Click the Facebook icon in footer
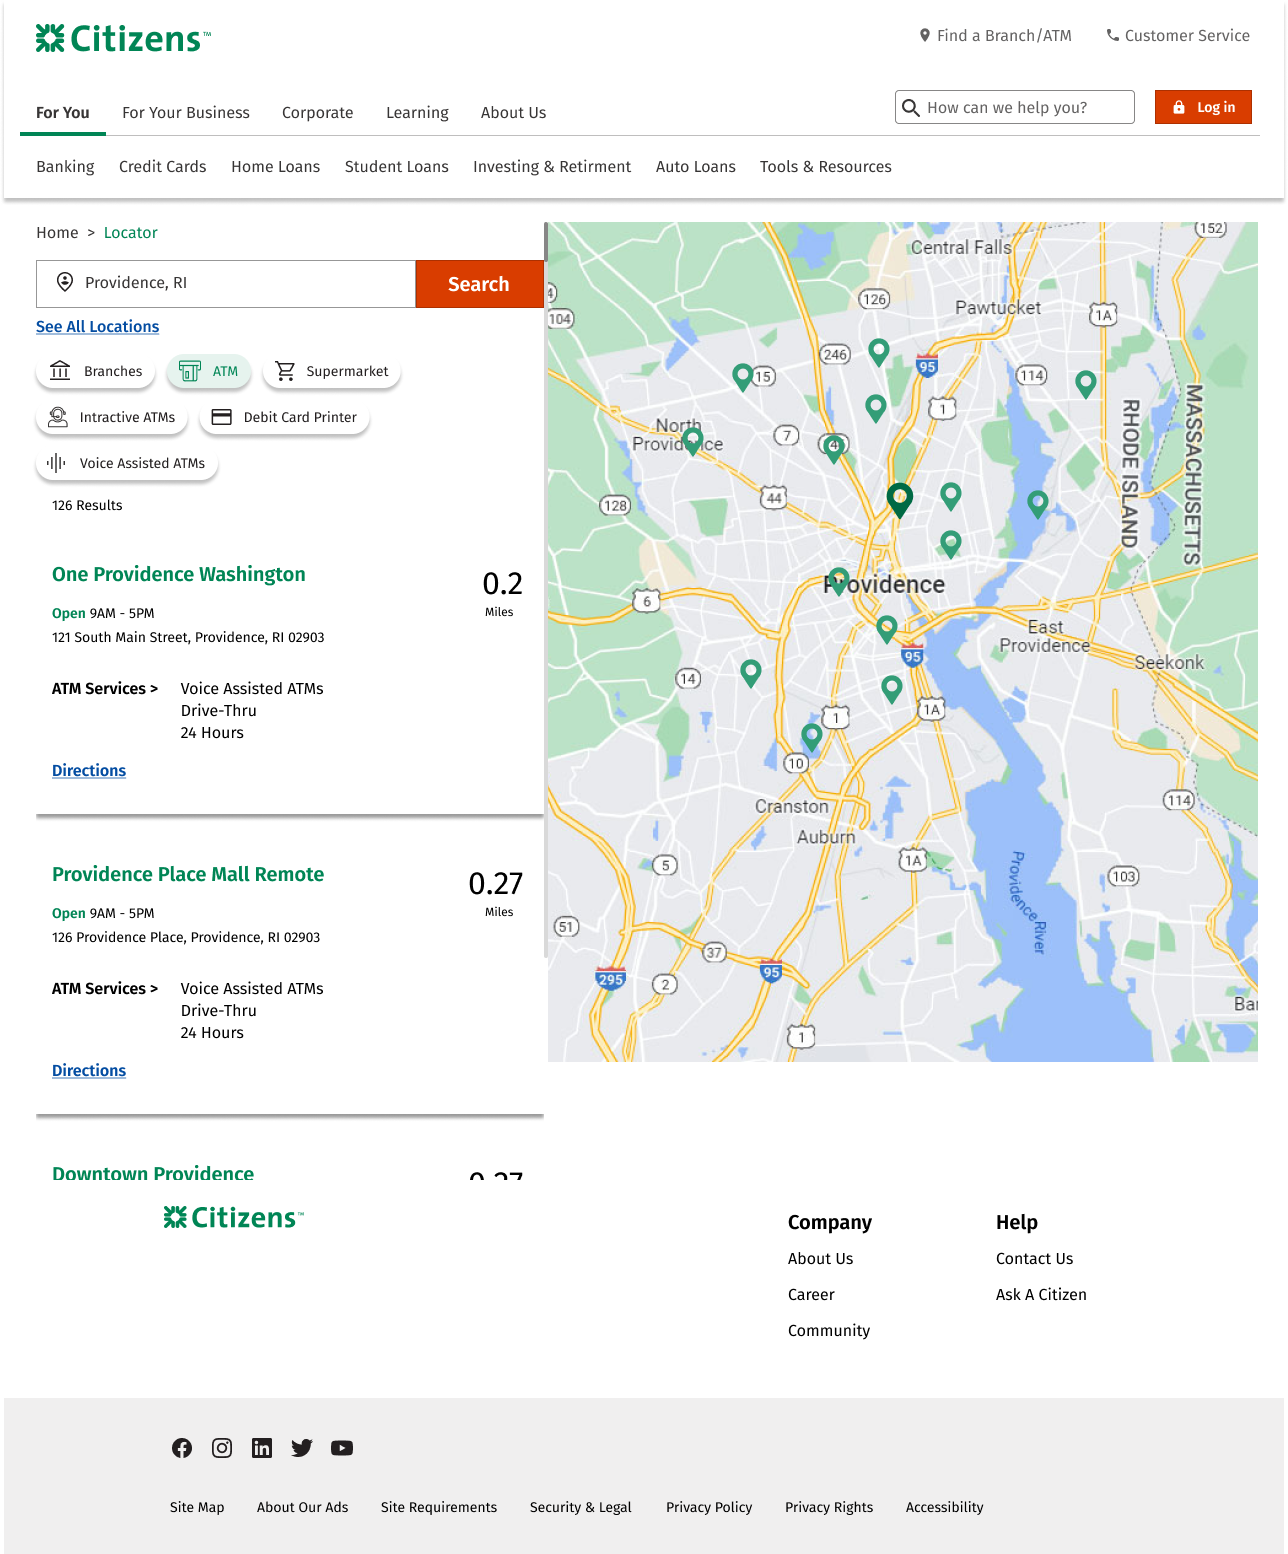This screenshot has height=1554, width=1288. [182, 1448]
